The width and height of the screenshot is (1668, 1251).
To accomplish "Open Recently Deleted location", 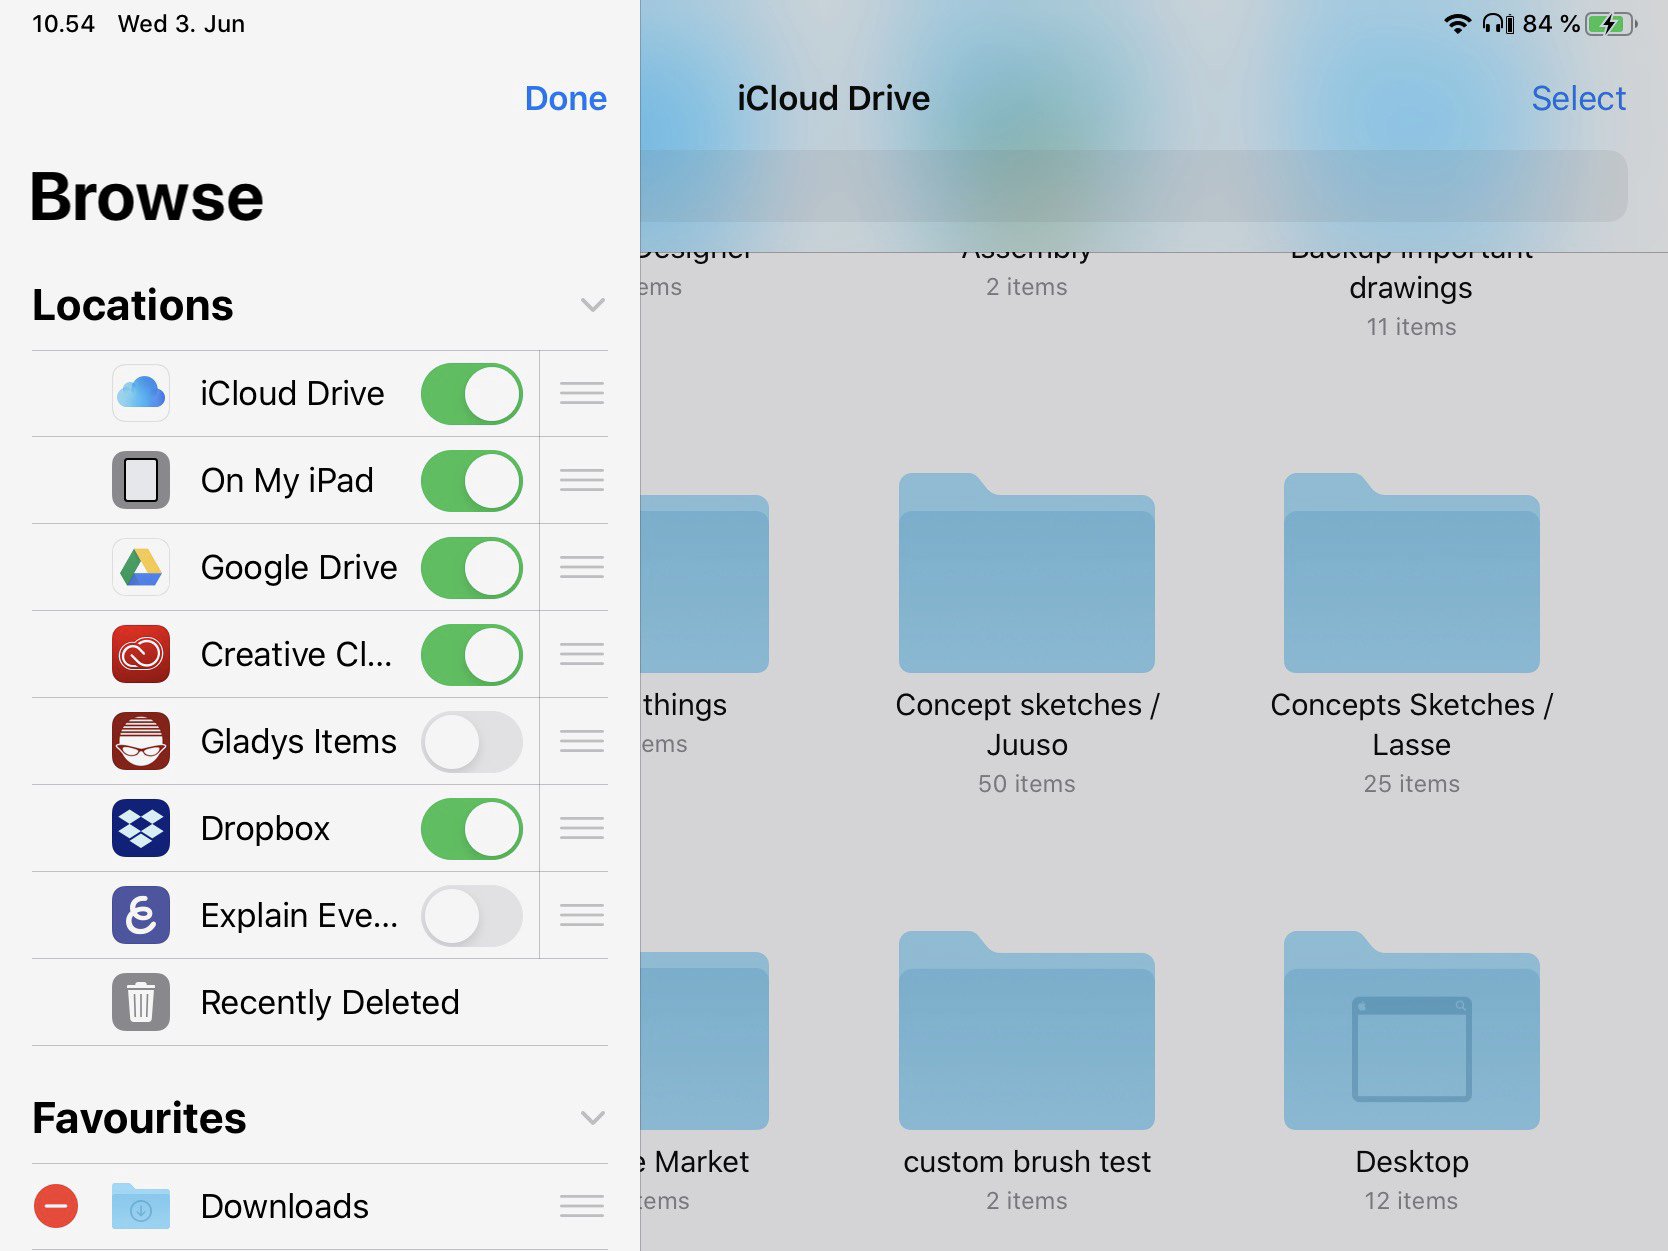I will coord(320,1002).
